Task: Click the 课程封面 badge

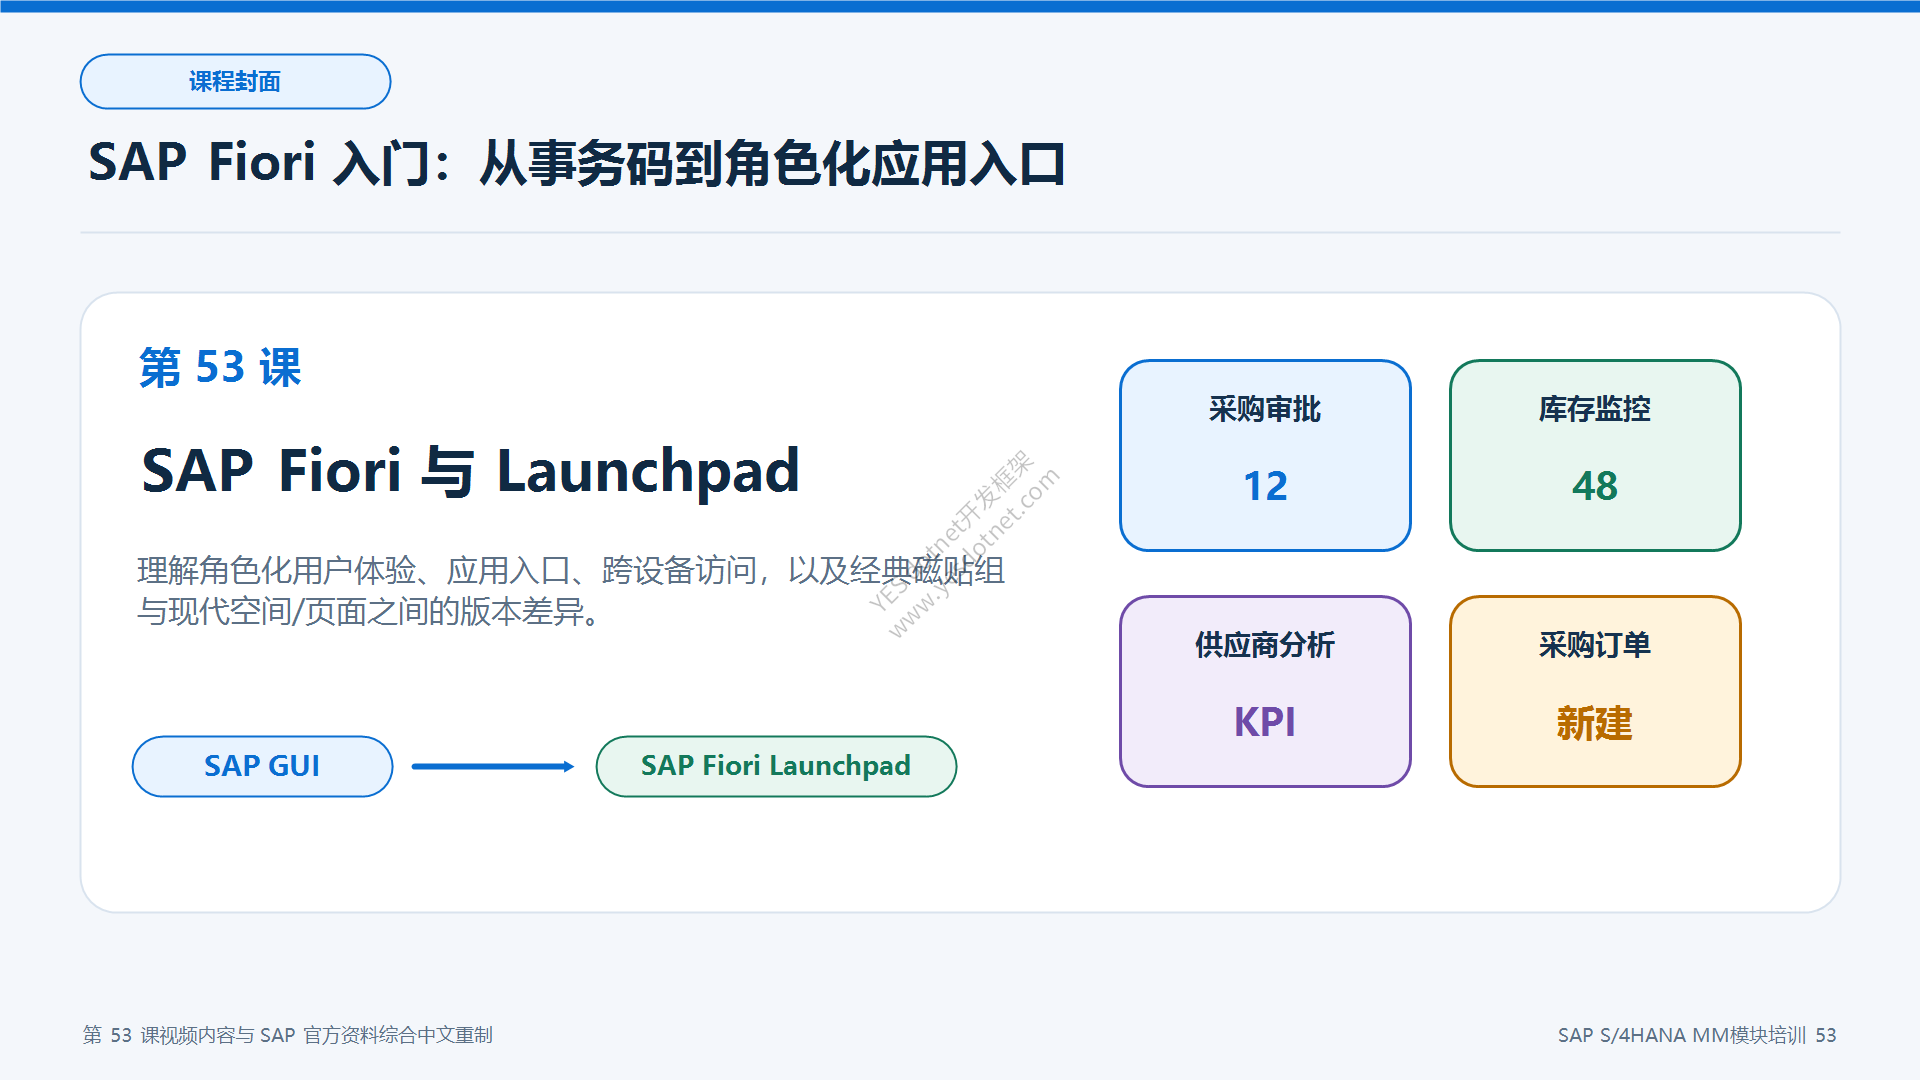Action: 235,81
